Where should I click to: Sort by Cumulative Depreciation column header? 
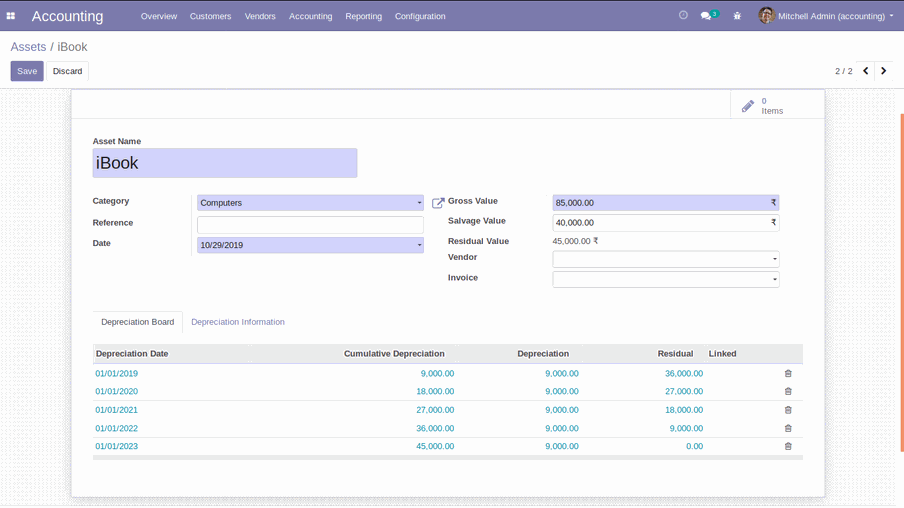[x=394, y=353]
